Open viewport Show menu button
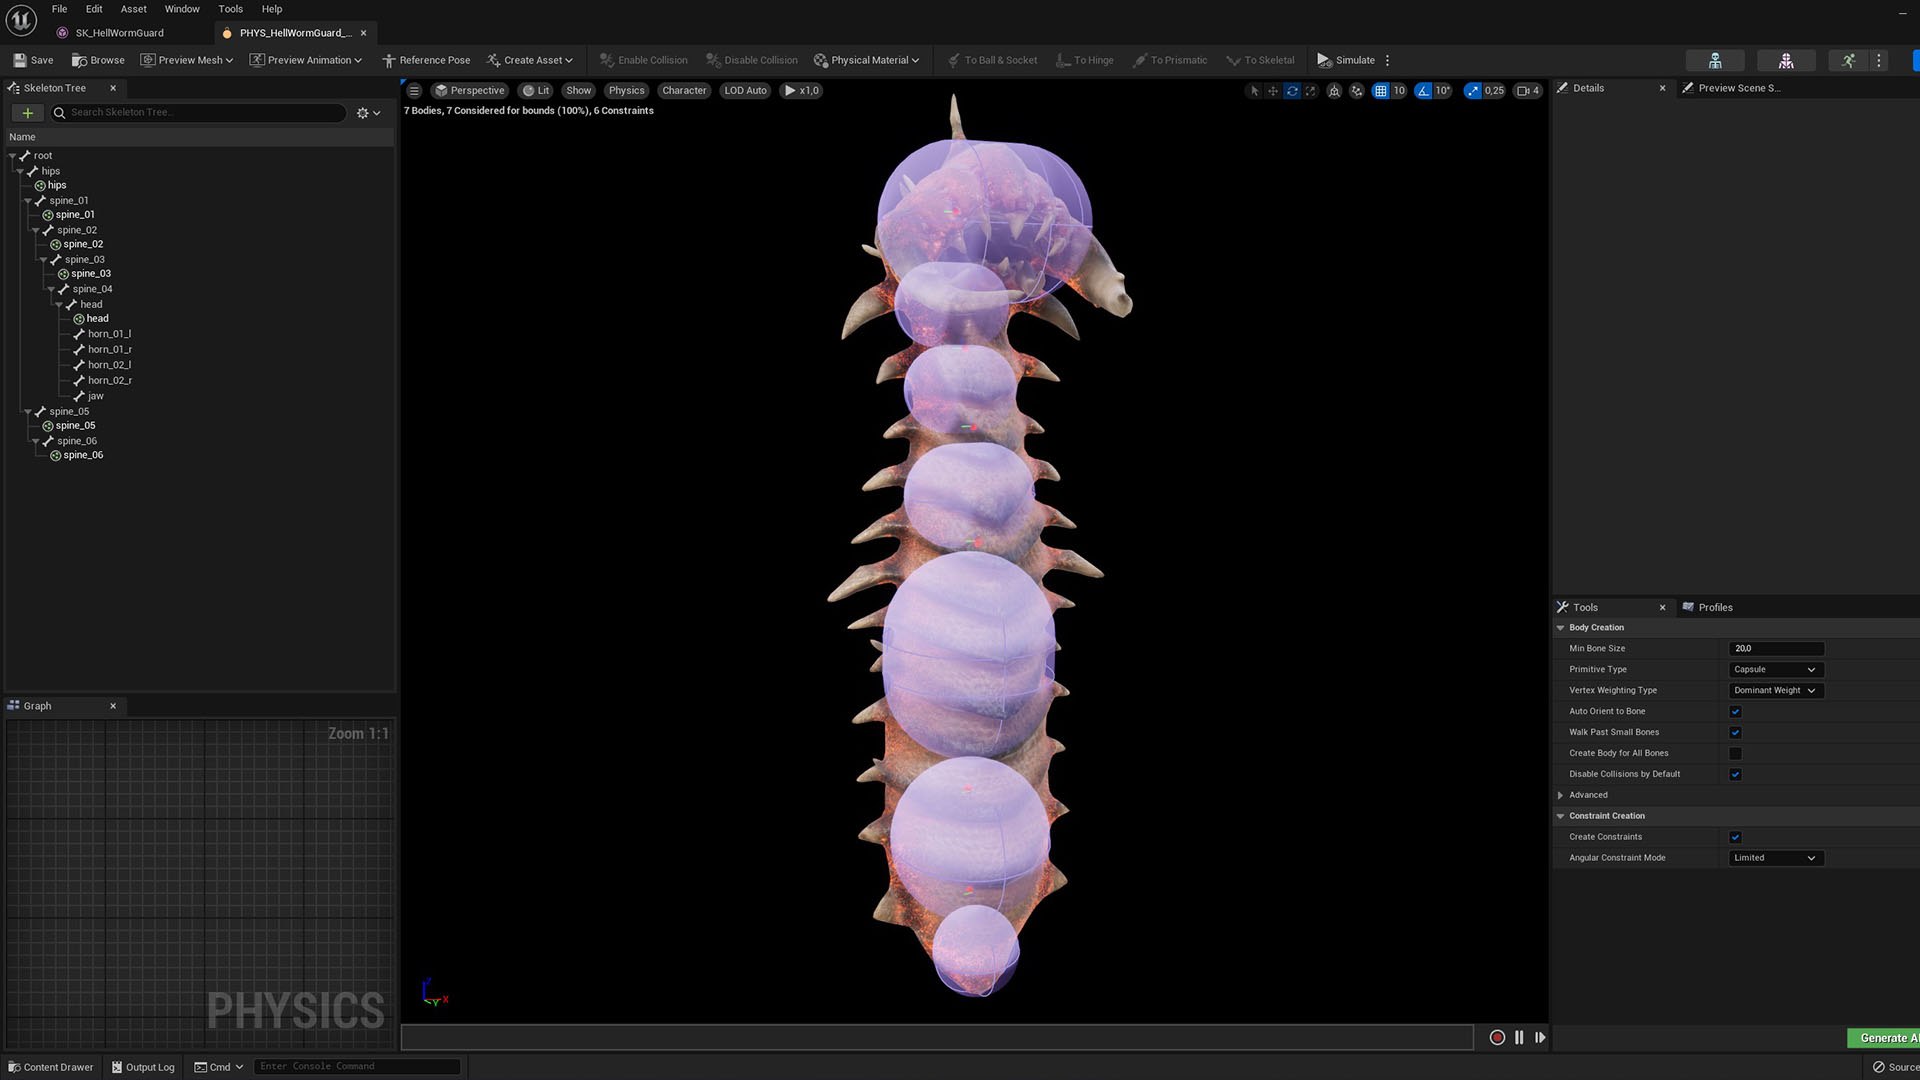The height and width of the screenshot is (1080, 1920). [578, 90]
